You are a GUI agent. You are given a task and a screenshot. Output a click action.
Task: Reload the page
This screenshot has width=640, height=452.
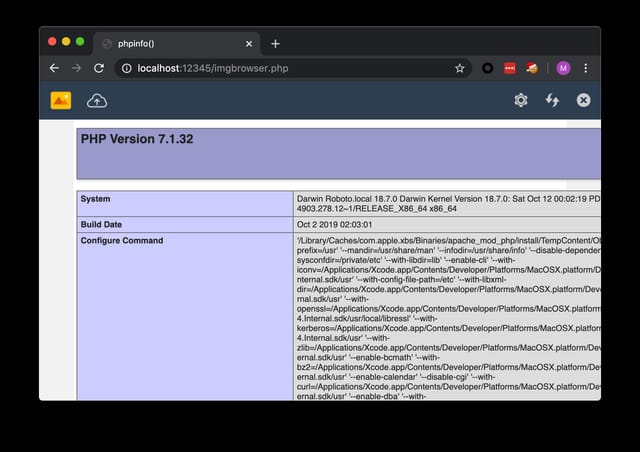(x=99, y=68)
